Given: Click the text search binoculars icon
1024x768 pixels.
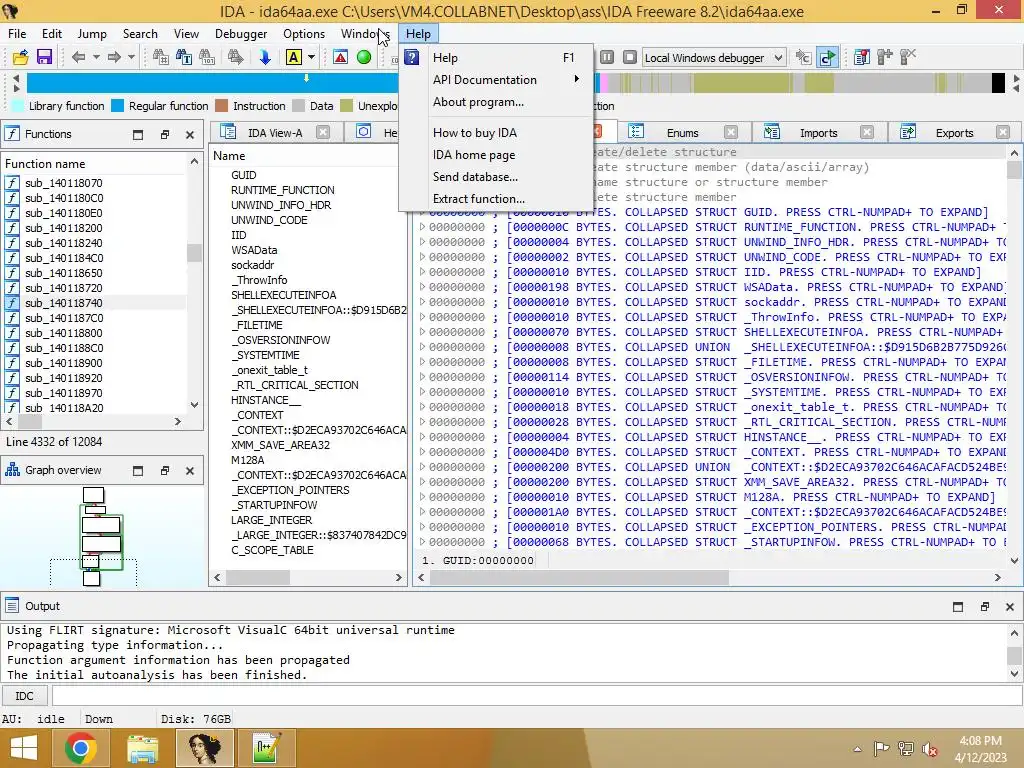Looking at the screenshot, I should [x=184, y=57].
